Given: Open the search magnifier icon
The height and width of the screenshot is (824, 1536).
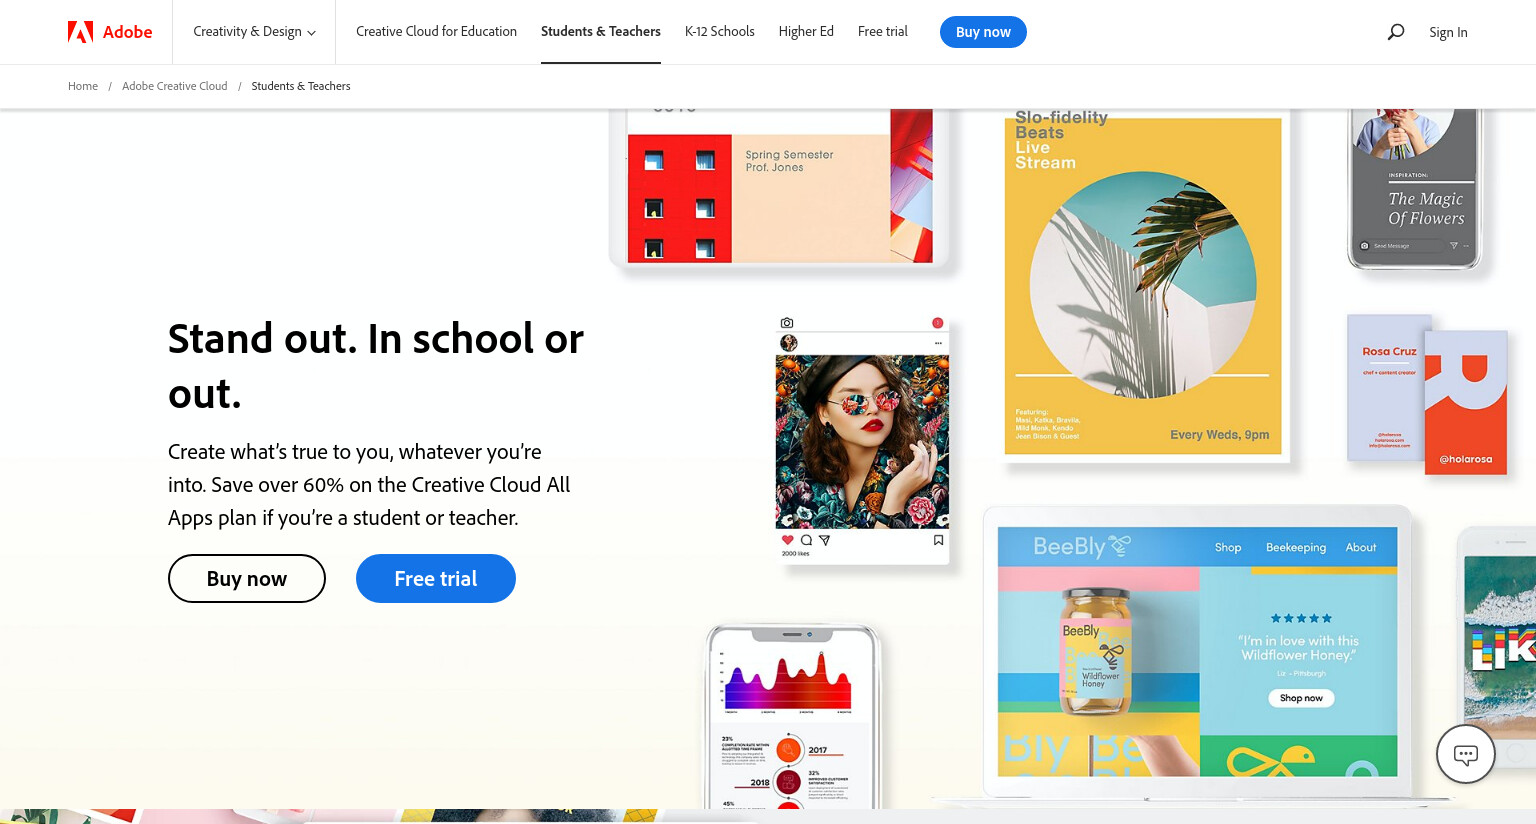Looking at the screenshot, I should [x=1396, y=32].
